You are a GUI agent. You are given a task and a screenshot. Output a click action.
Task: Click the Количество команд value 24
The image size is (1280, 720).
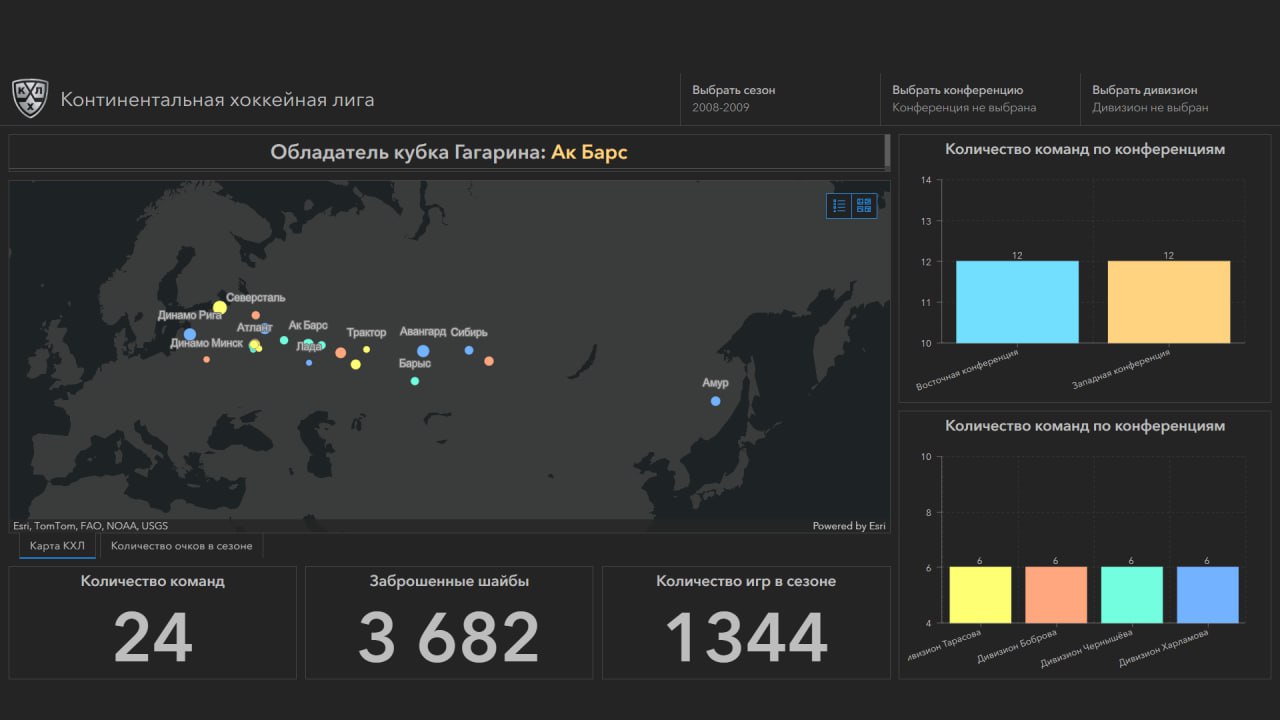(153, 637)
